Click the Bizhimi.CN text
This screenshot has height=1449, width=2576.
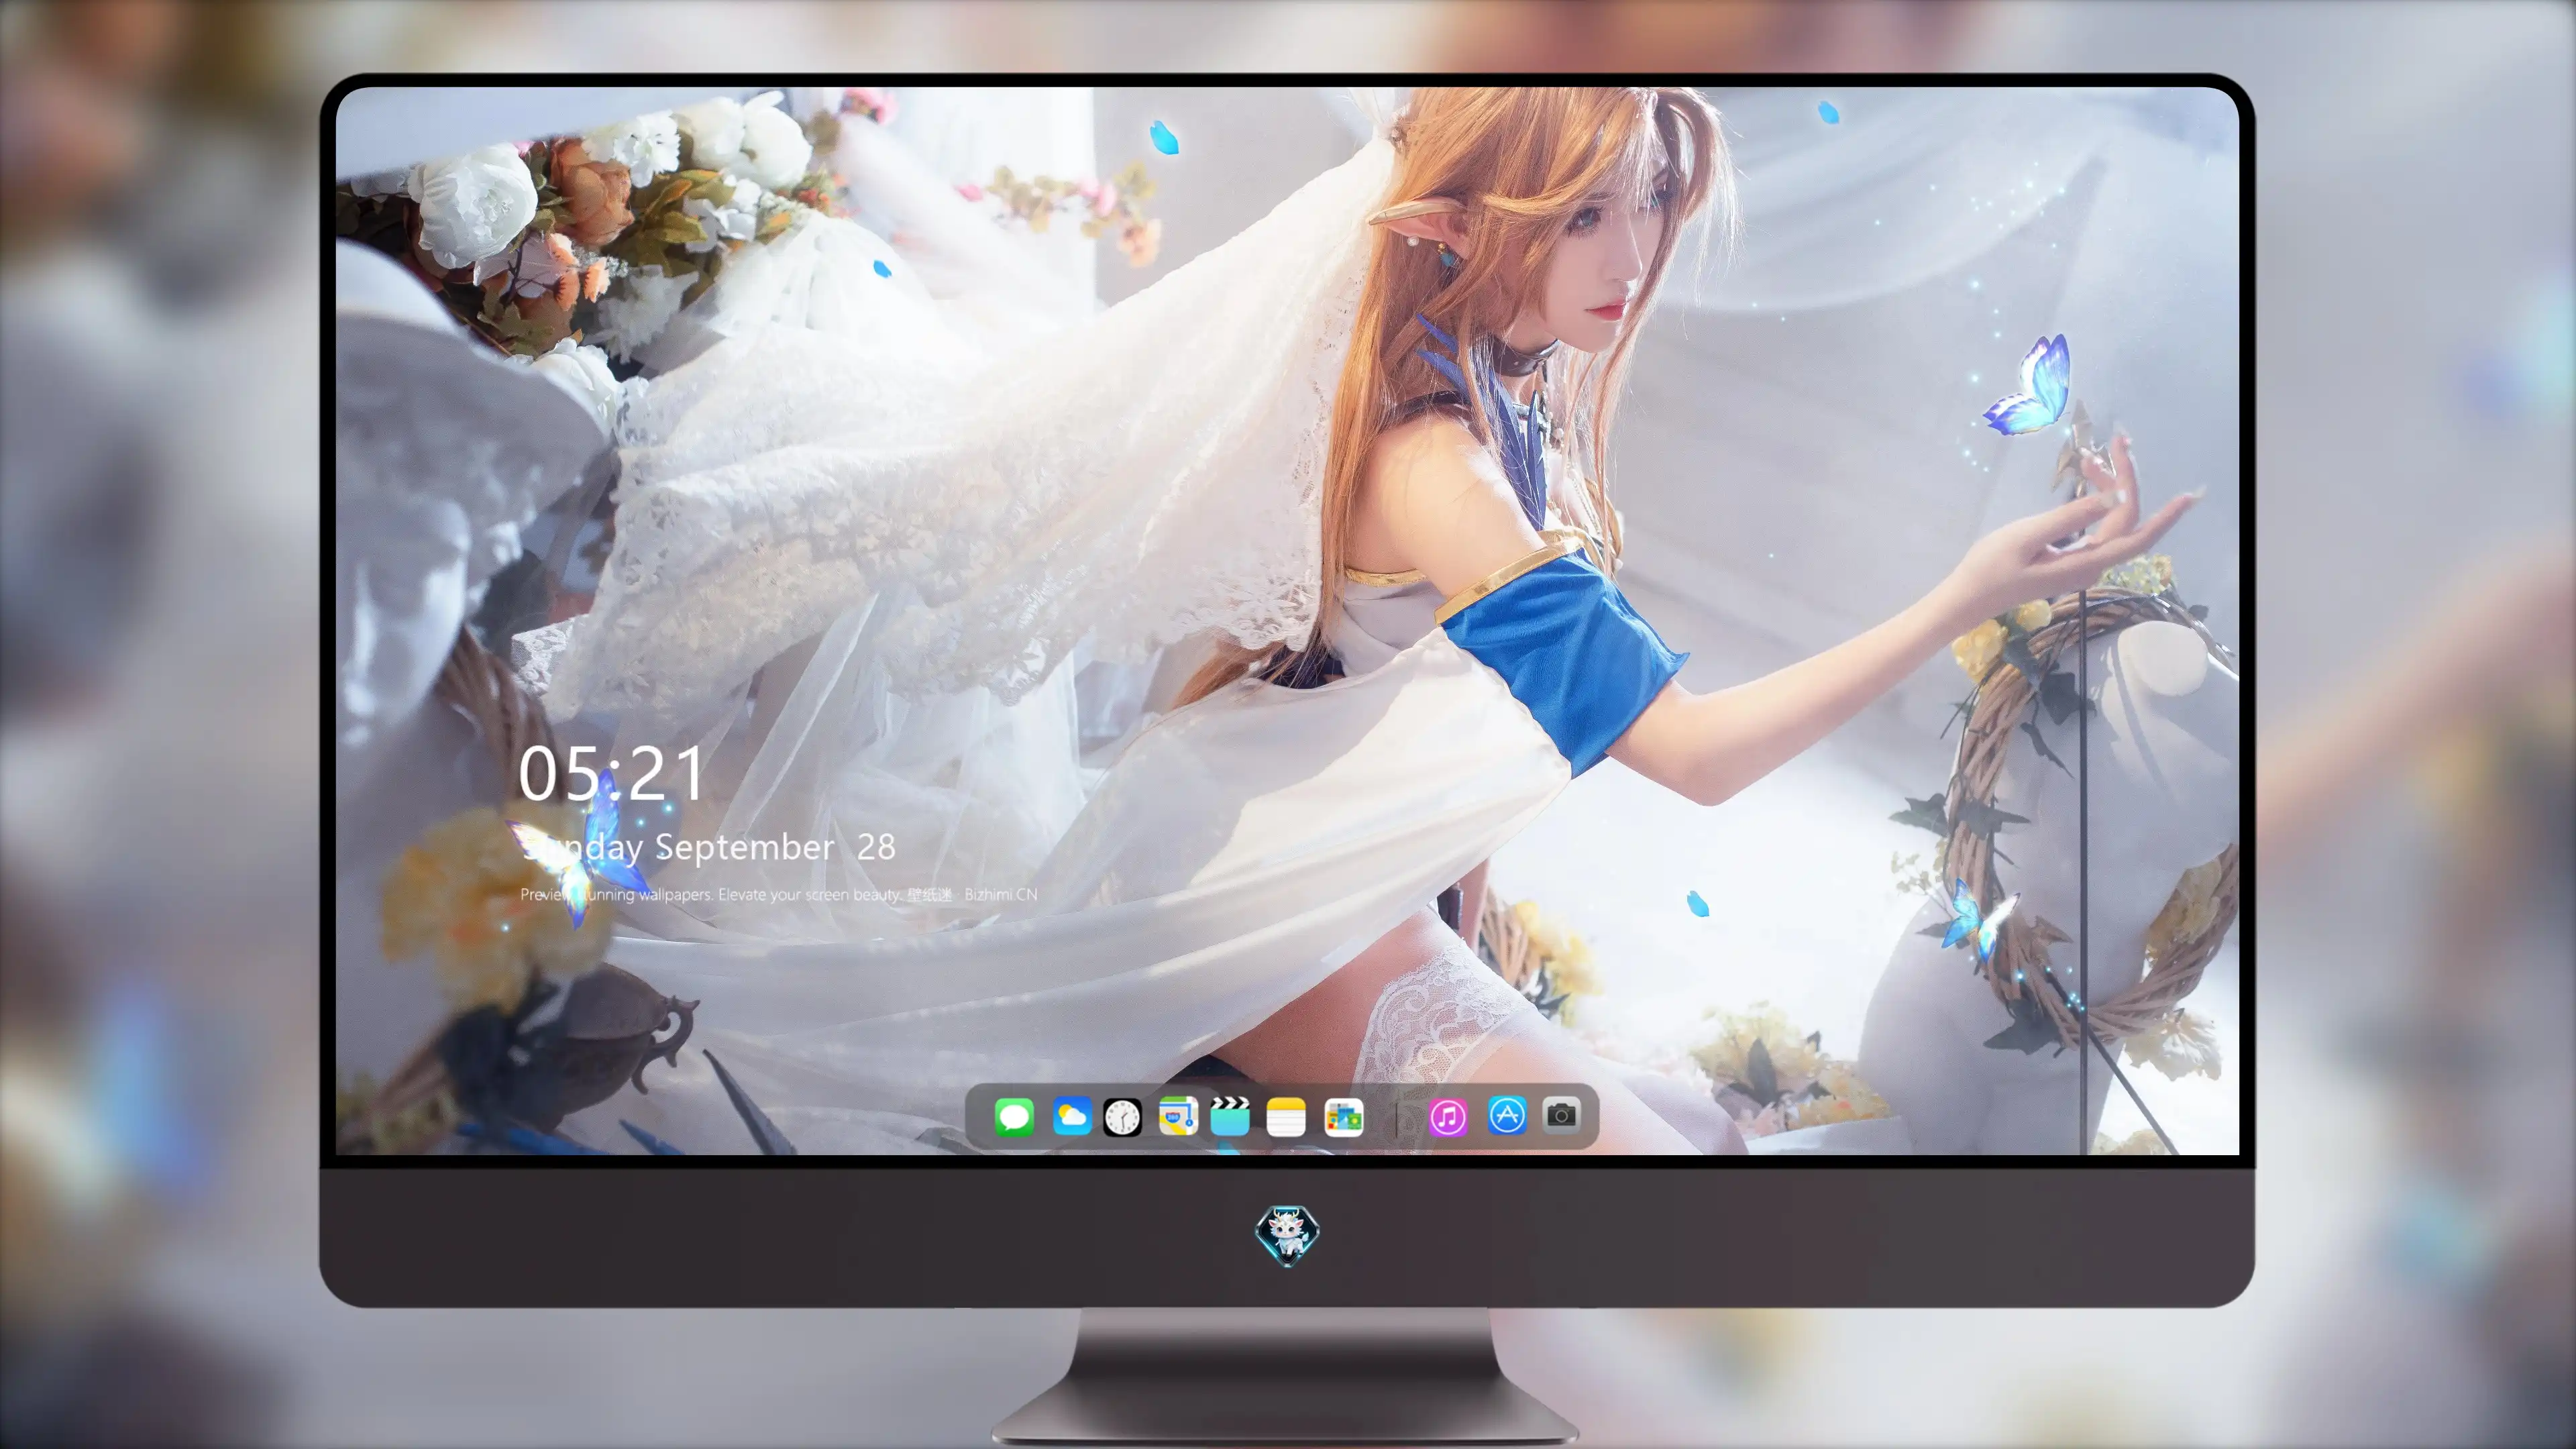click(x=1000, y=894)
